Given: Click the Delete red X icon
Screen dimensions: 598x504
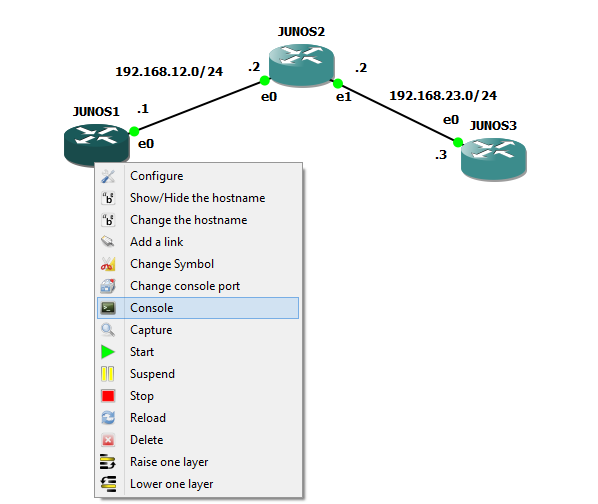Looking at the screenshot, I should click(x=108, y=440).
